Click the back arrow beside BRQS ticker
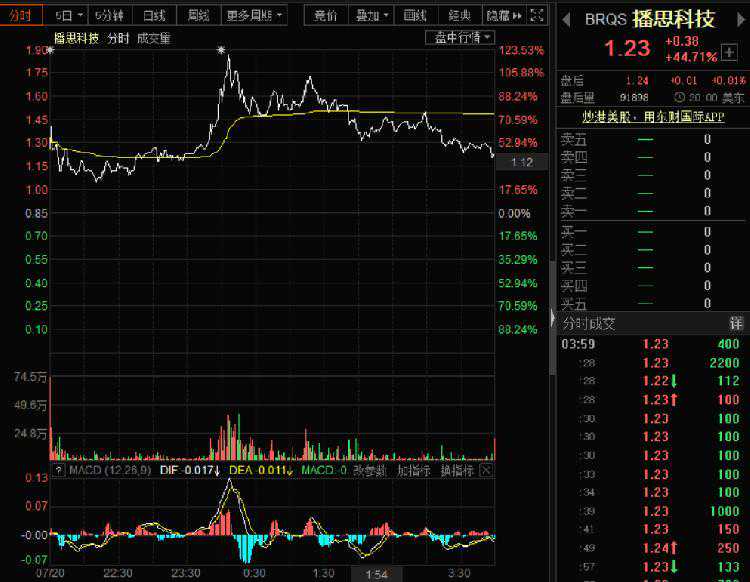Screen dimensions: 750x582 (x=565, y=19)
